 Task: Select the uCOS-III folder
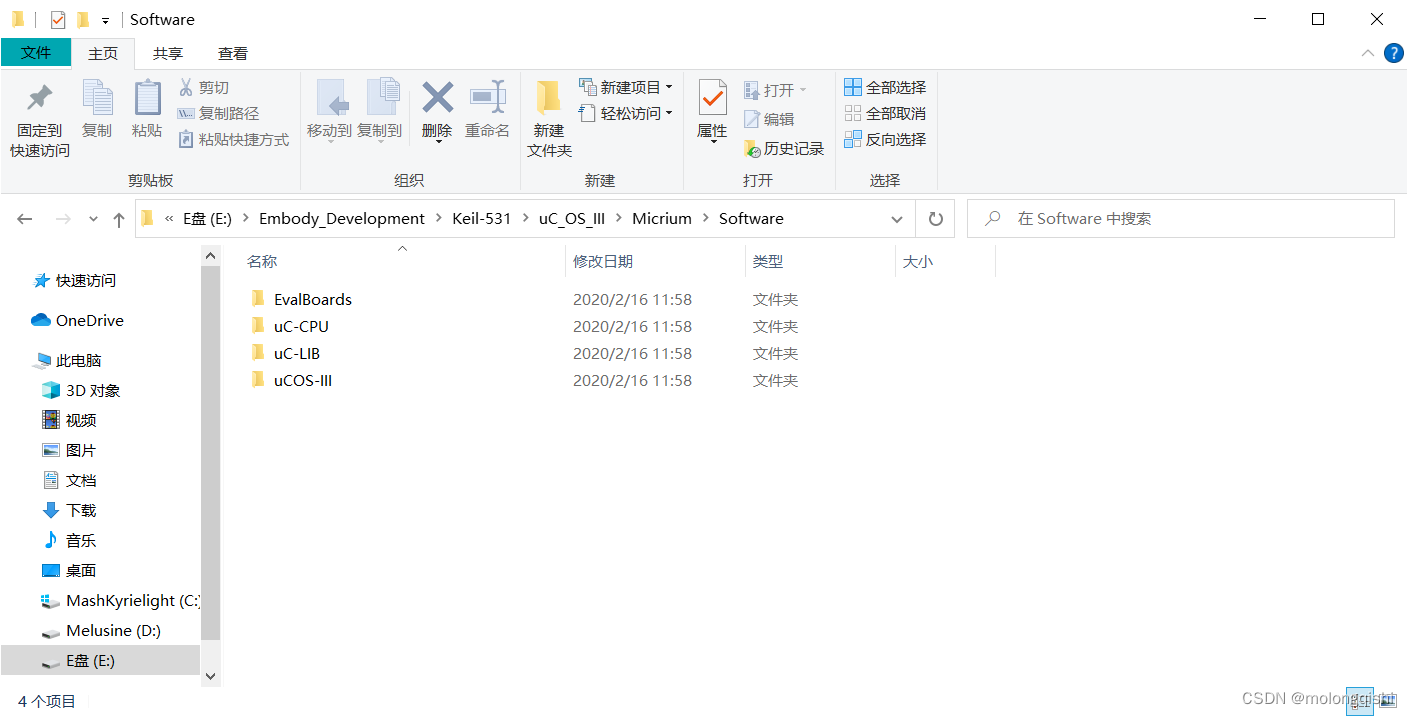pos(303,380)
